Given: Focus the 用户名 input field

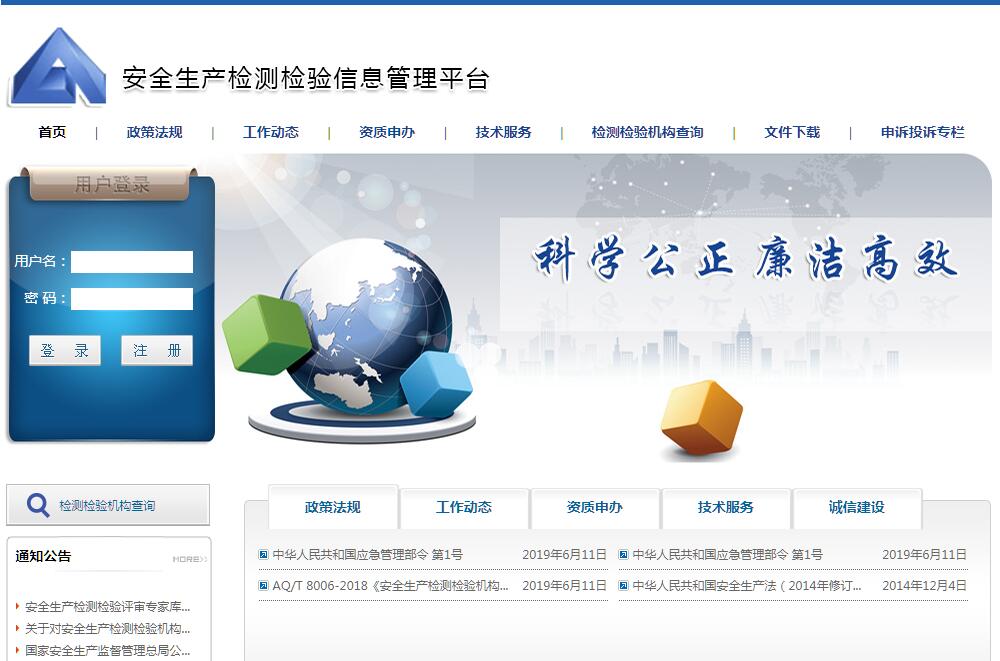Looking at the screenshot, I should point(131,262).
